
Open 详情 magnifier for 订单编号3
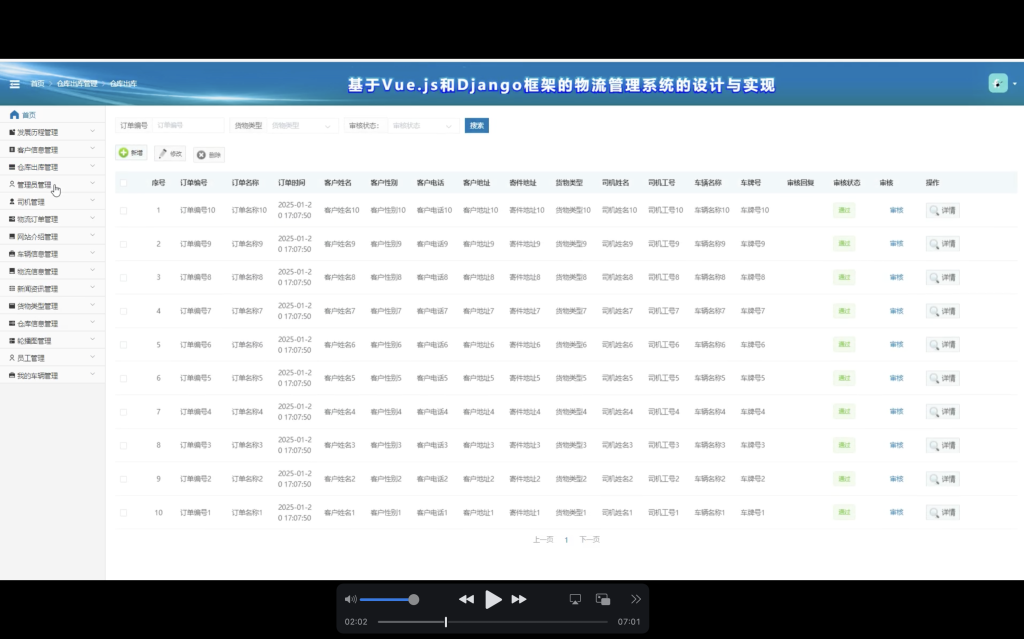[942, 445]
